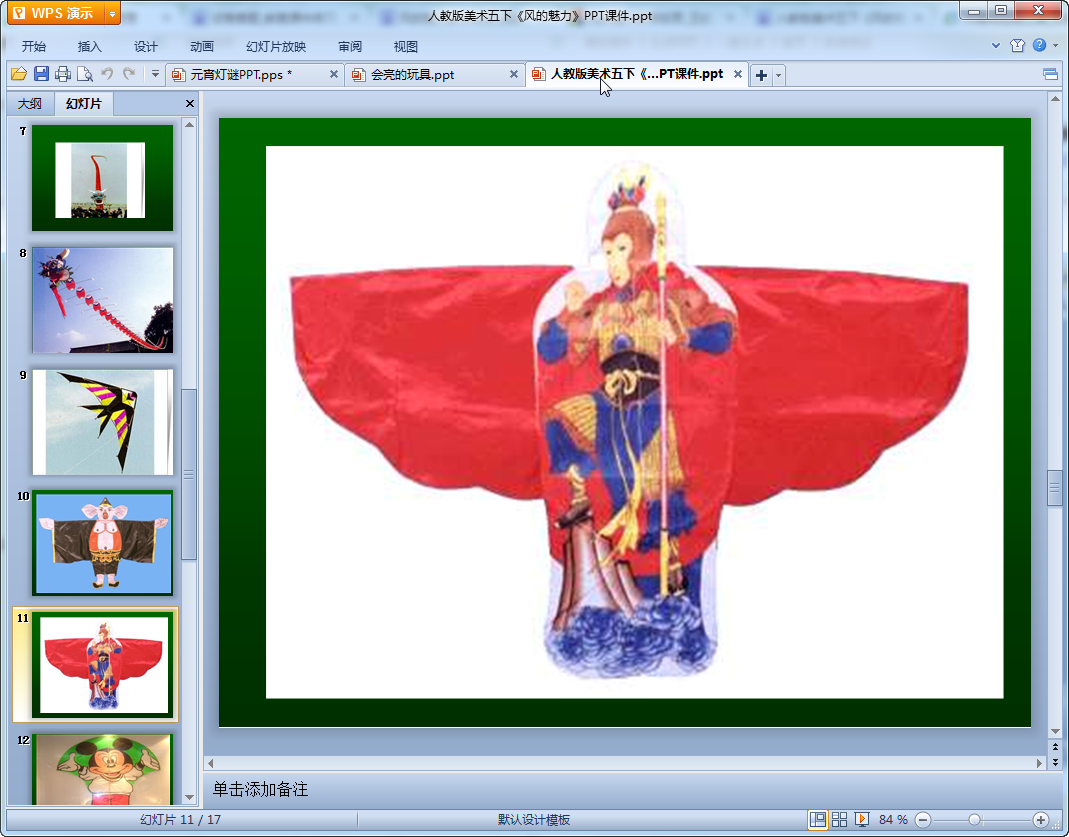Zoom out with the minus button
The image size is (1069, 837).
(922, 820)
